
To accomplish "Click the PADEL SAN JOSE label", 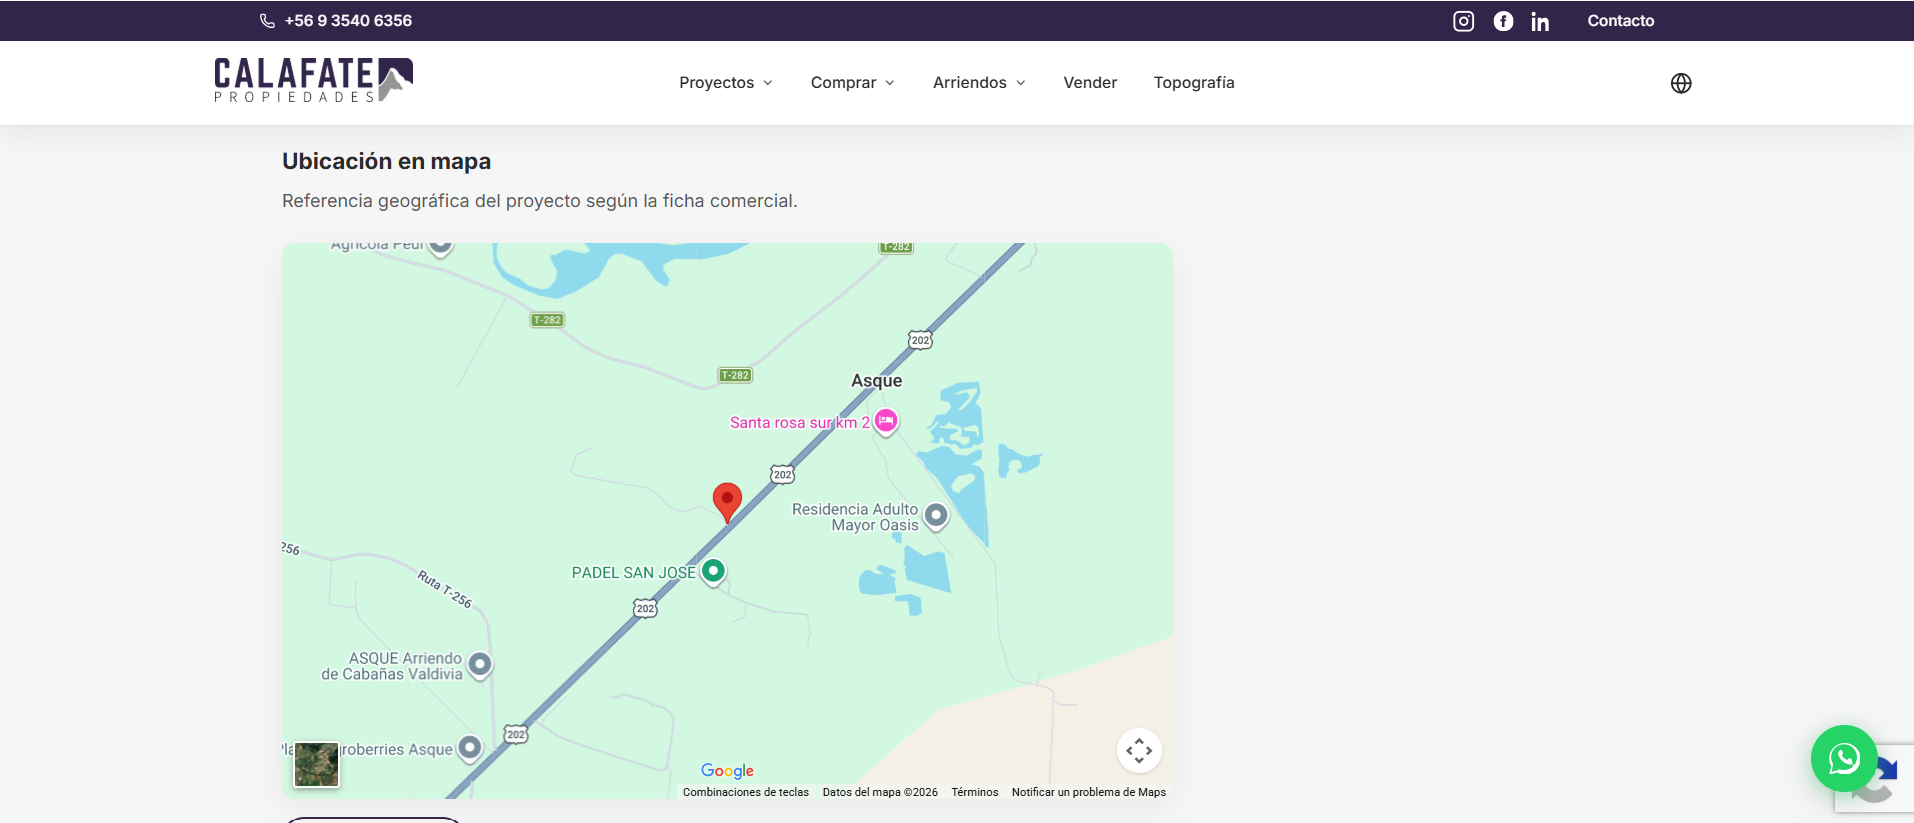I will point(633,573).
